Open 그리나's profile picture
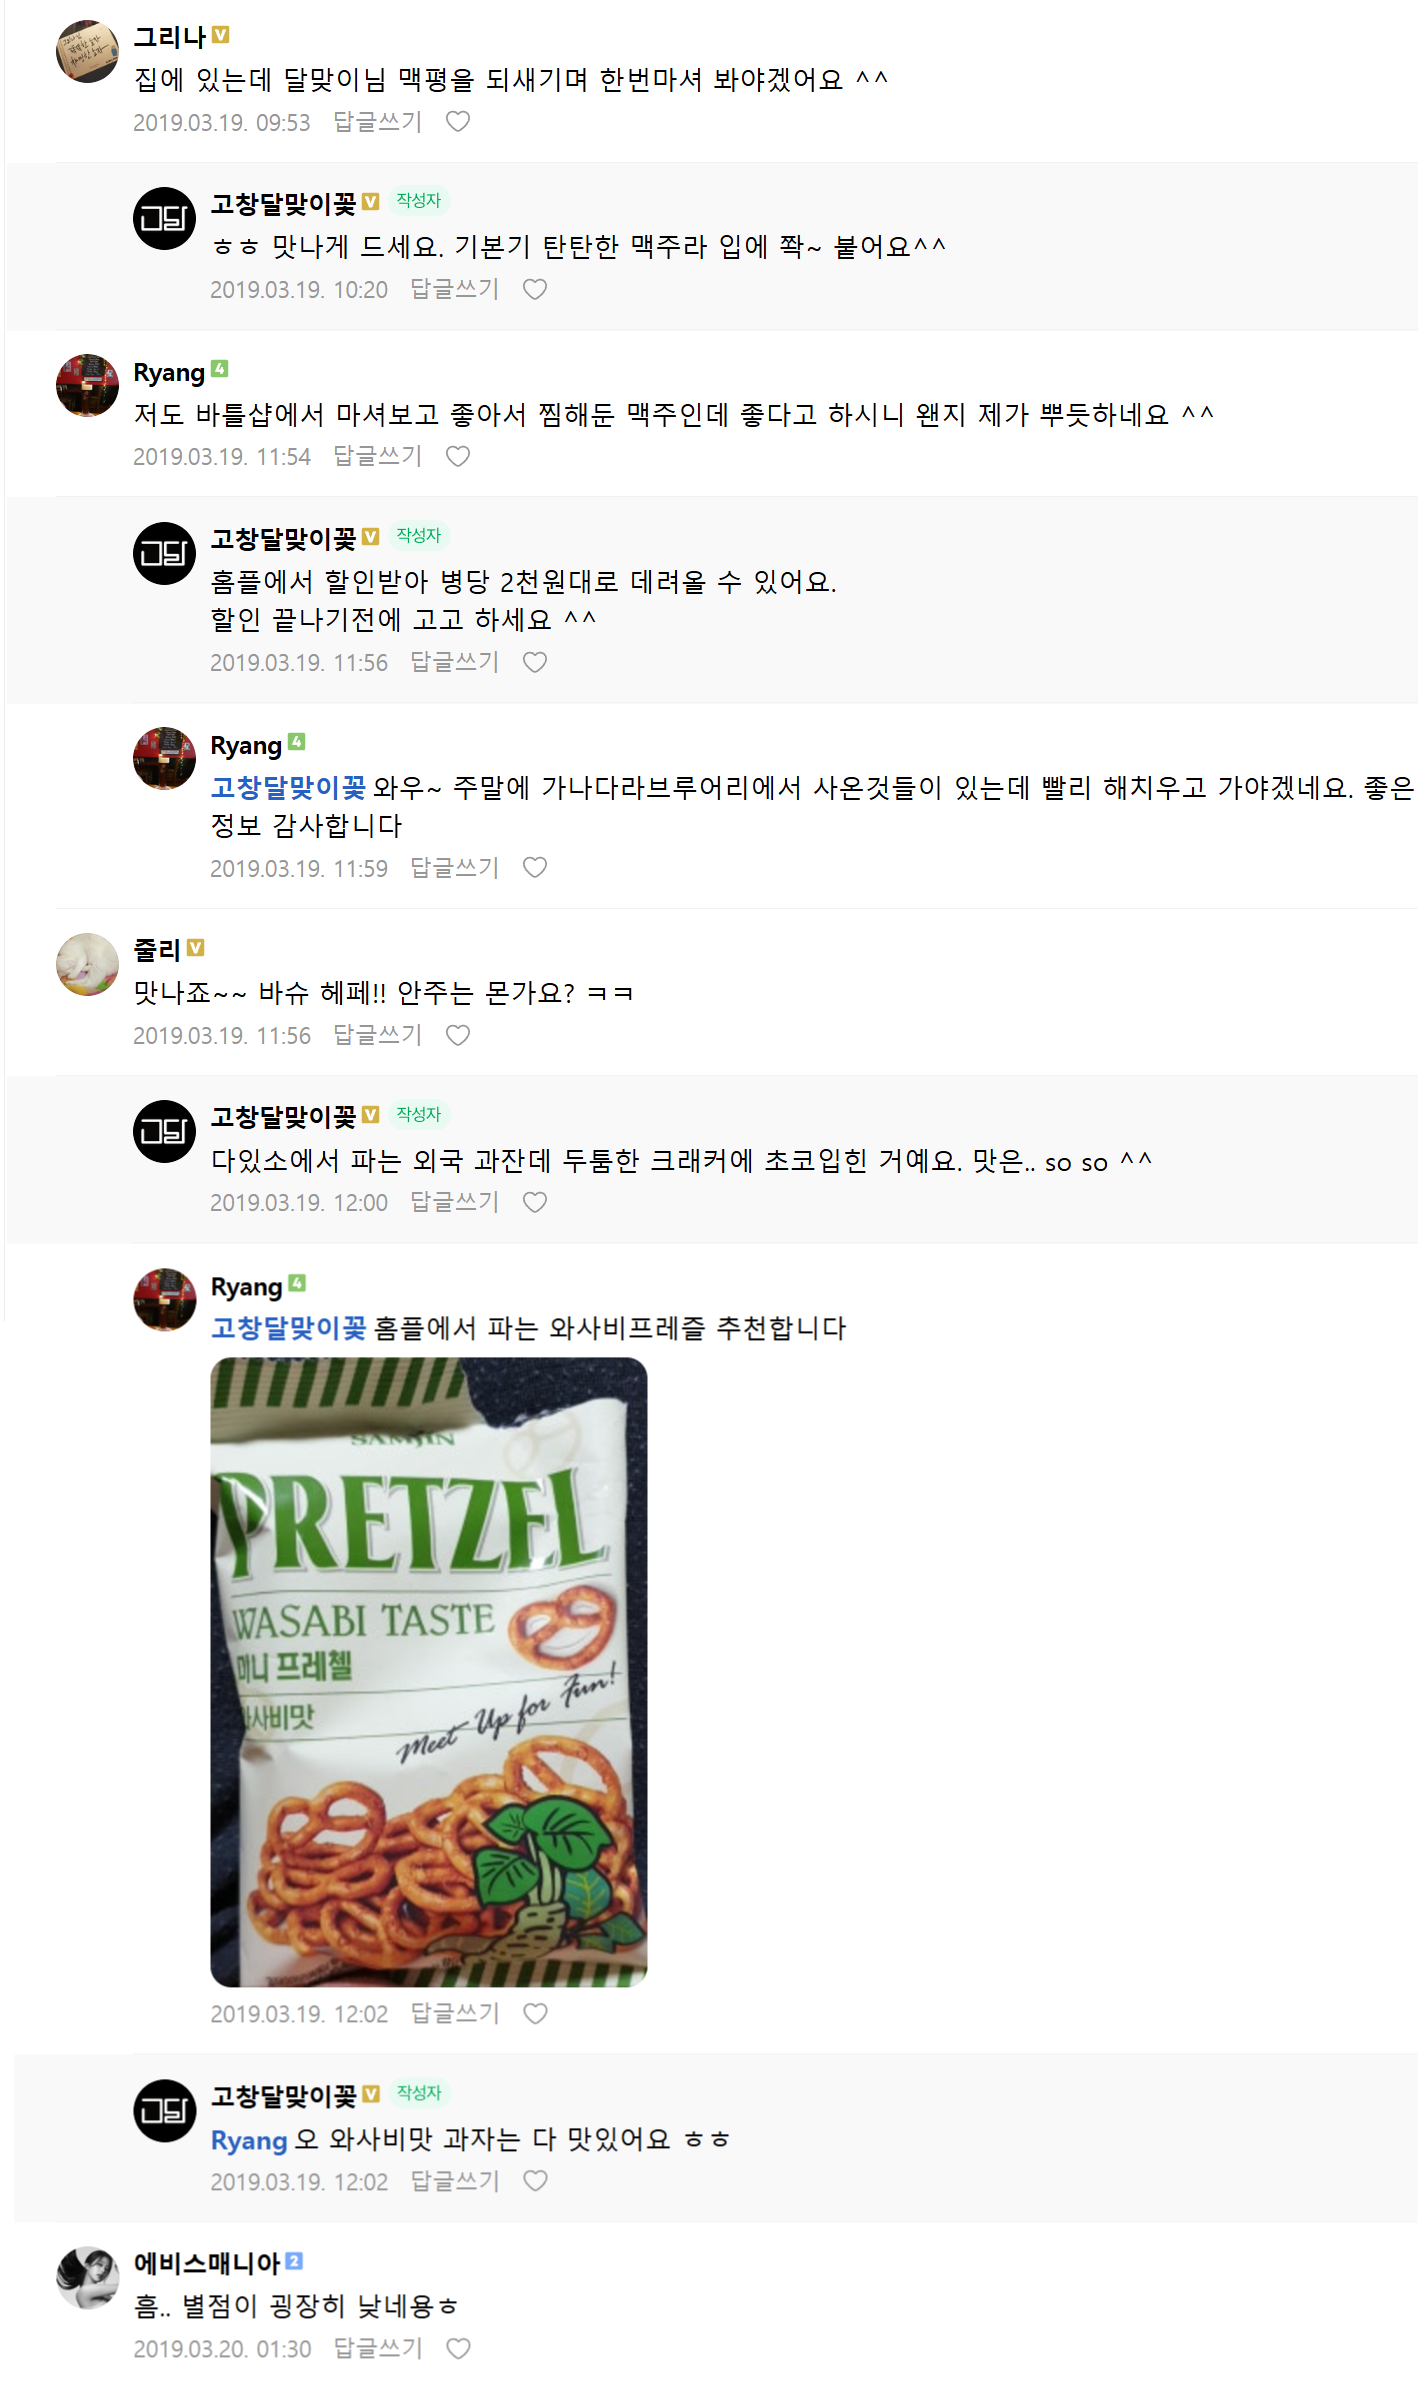This screenshot has height=2393, width=1418. point(87,51)
